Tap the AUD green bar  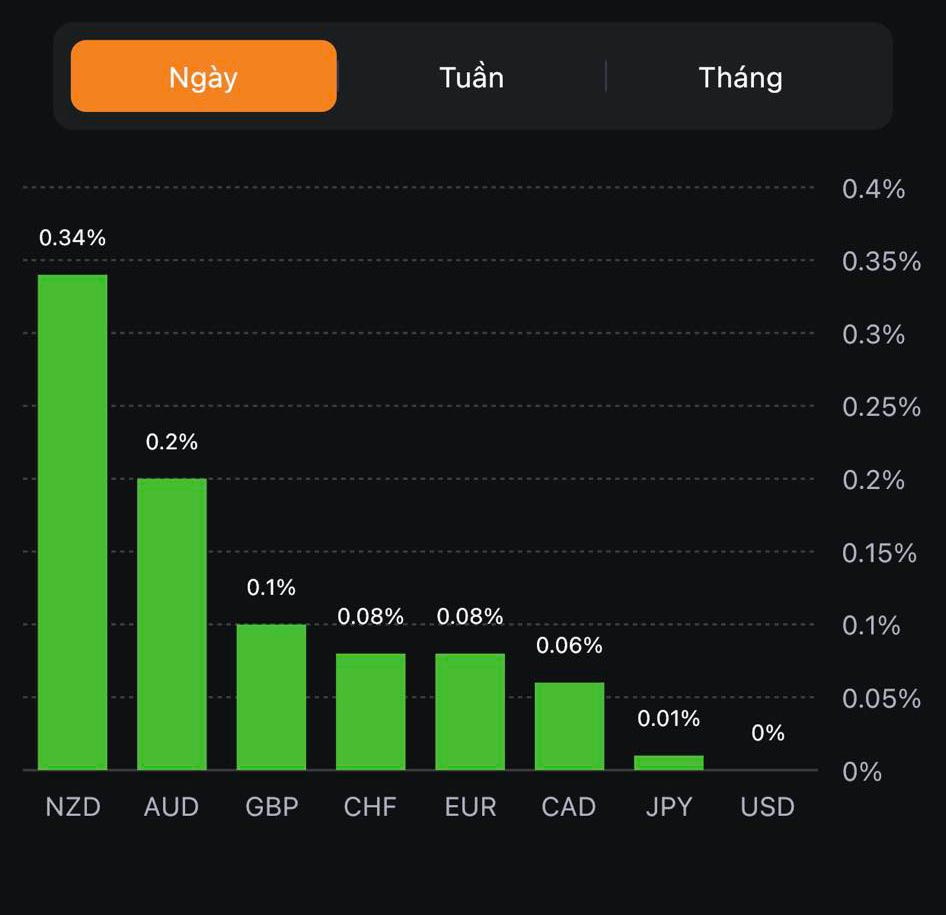(172, 624)
